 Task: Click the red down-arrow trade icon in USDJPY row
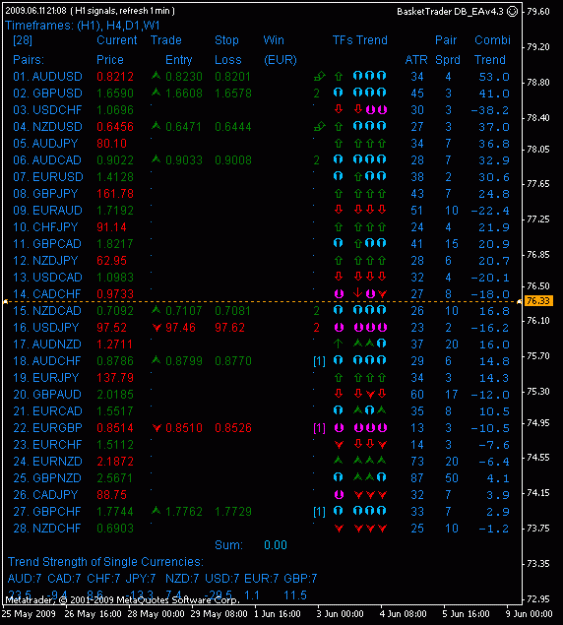(157, 328)
